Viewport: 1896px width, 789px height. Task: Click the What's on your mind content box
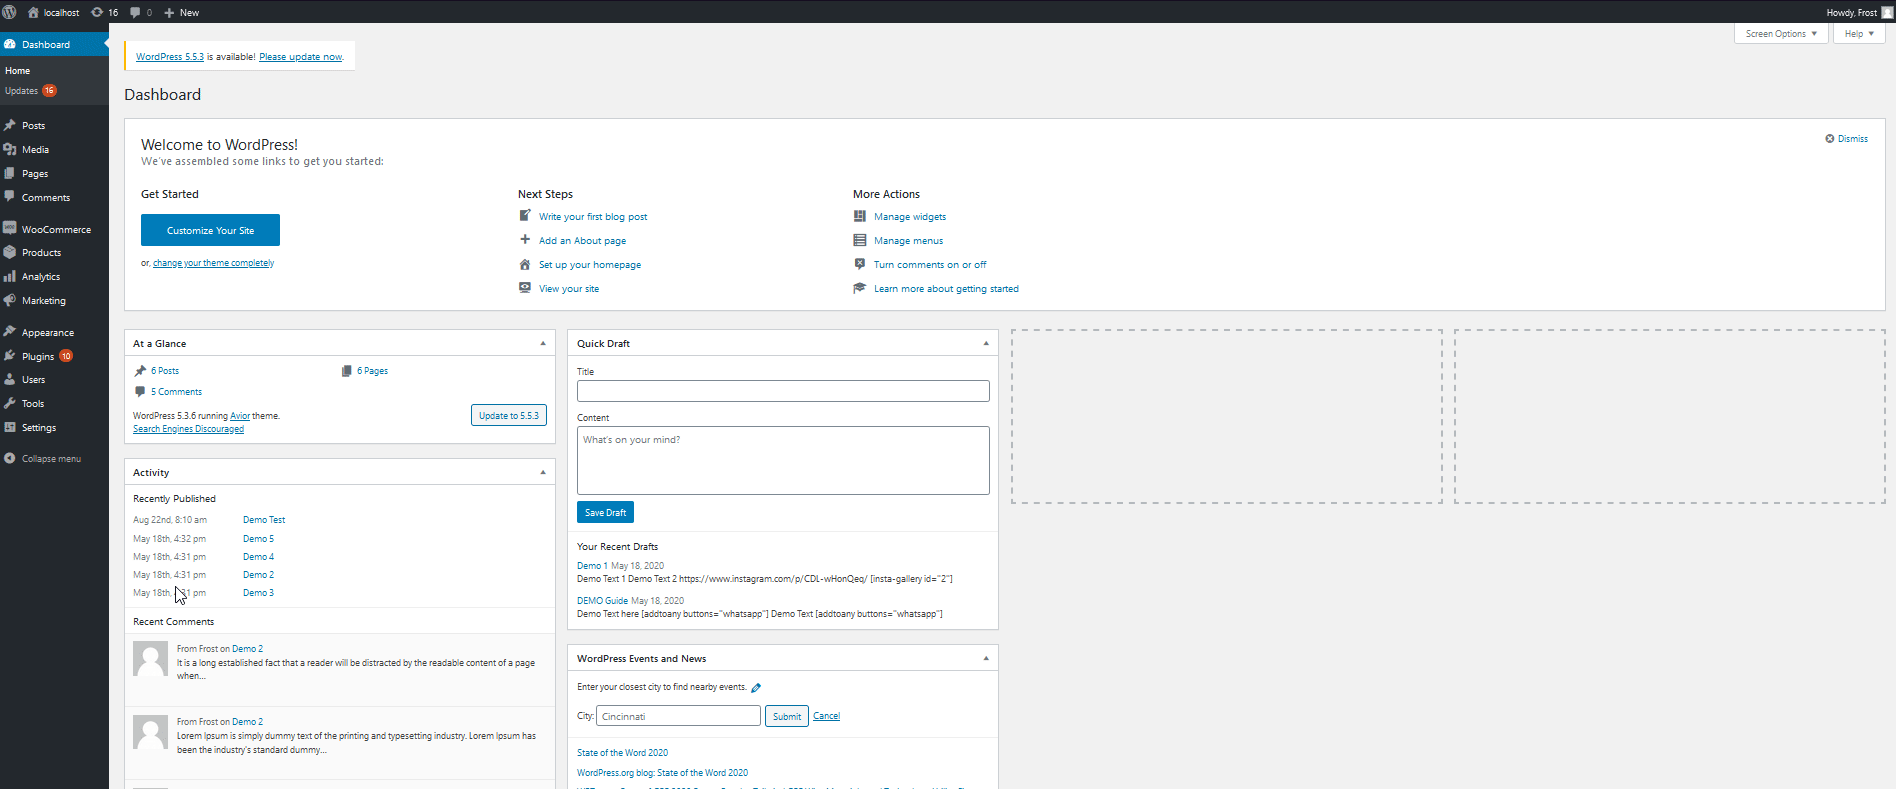point(783,461)
